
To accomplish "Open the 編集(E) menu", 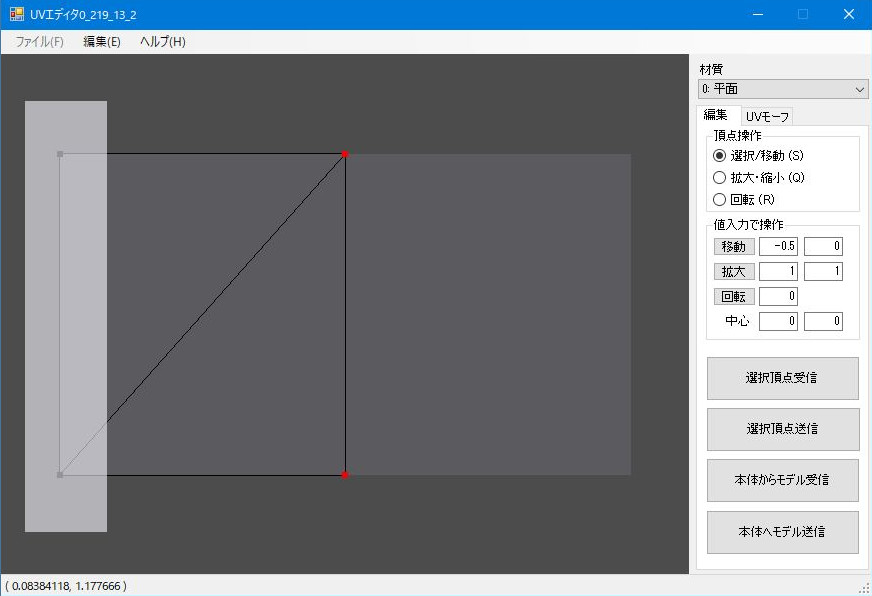I will (x=102, y=42).
